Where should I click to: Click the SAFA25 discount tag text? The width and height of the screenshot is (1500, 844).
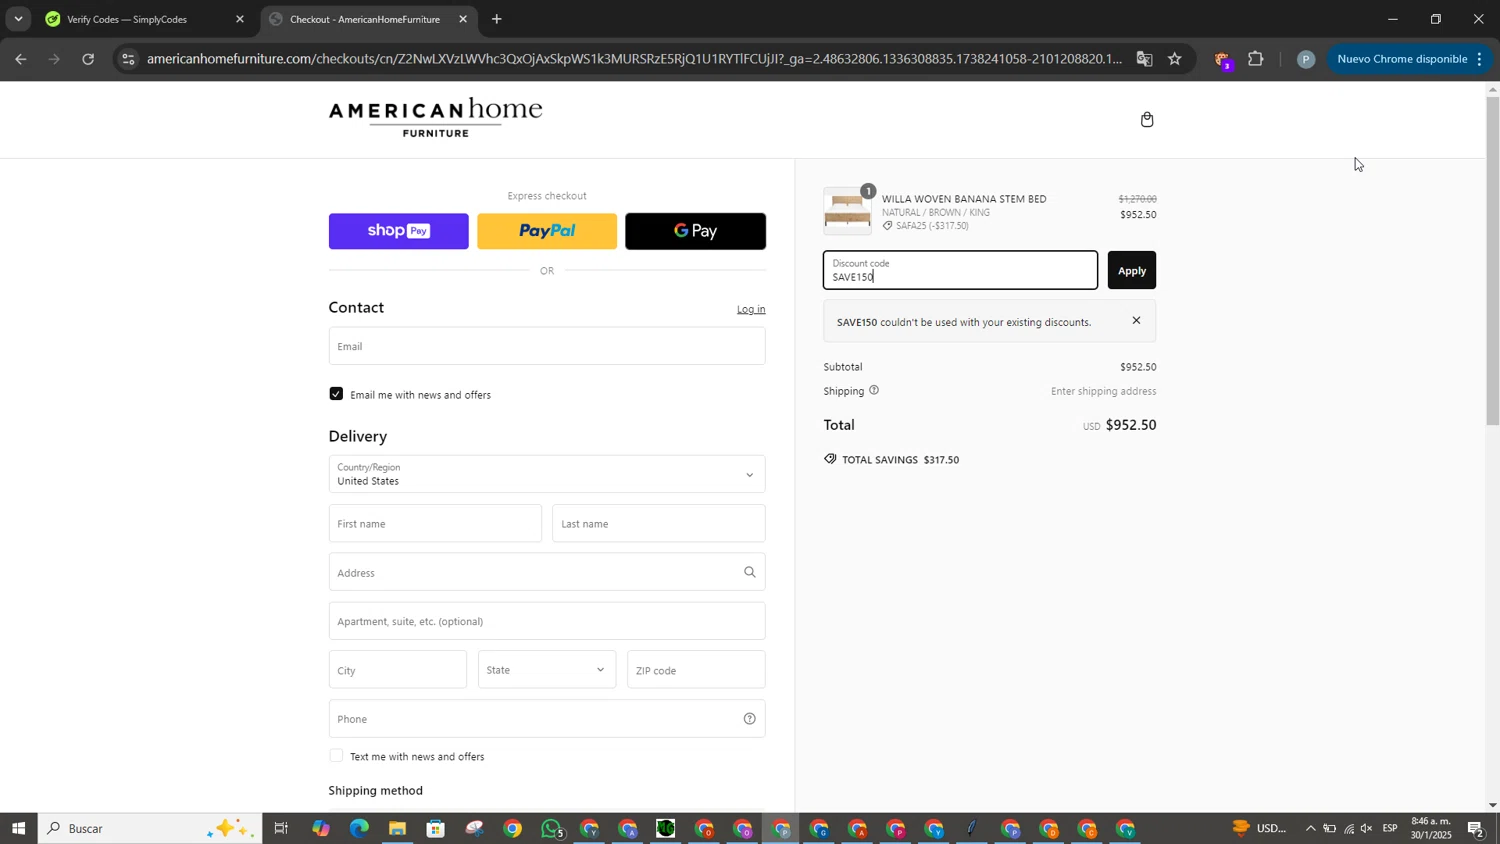(932, 226)
